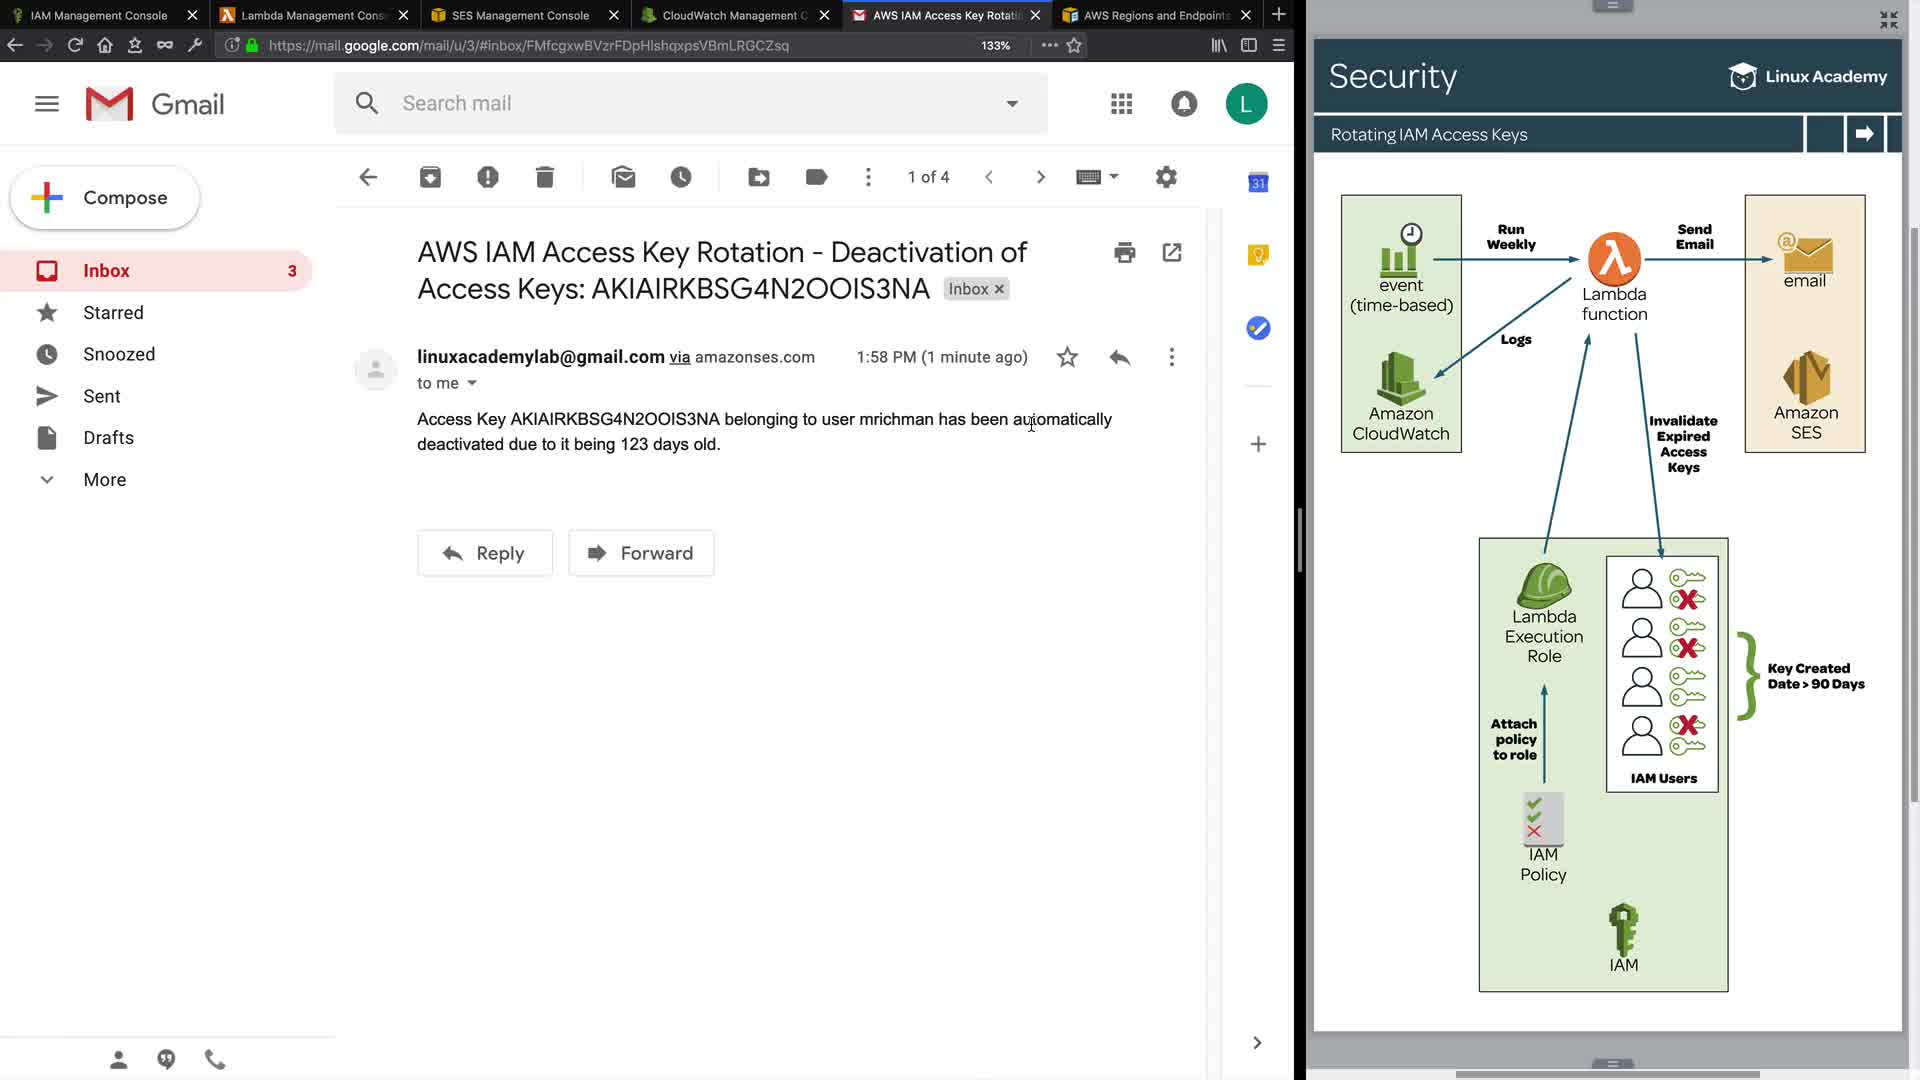Switch to Lambda Management Console tab
This screenshot has height=1080, width=1920.
click(x=312, y=15)
